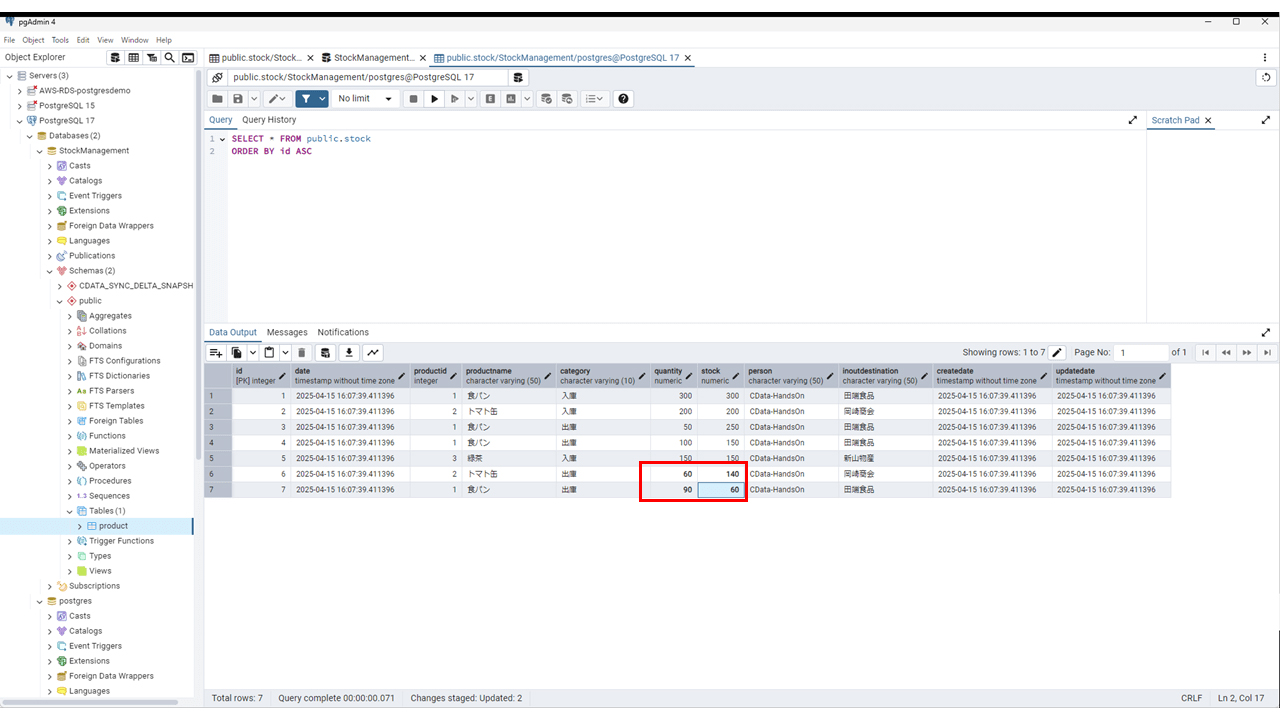The width and height of the screenshot is (1280, 720).
Task: Click the Search Objects magnifier icon
Action: pos(170,58)
